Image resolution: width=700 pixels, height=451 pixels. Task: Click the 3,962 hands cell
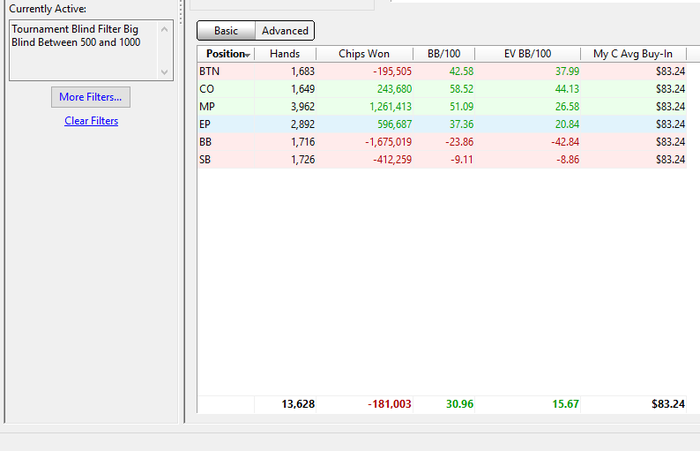(x=303, y=107)
